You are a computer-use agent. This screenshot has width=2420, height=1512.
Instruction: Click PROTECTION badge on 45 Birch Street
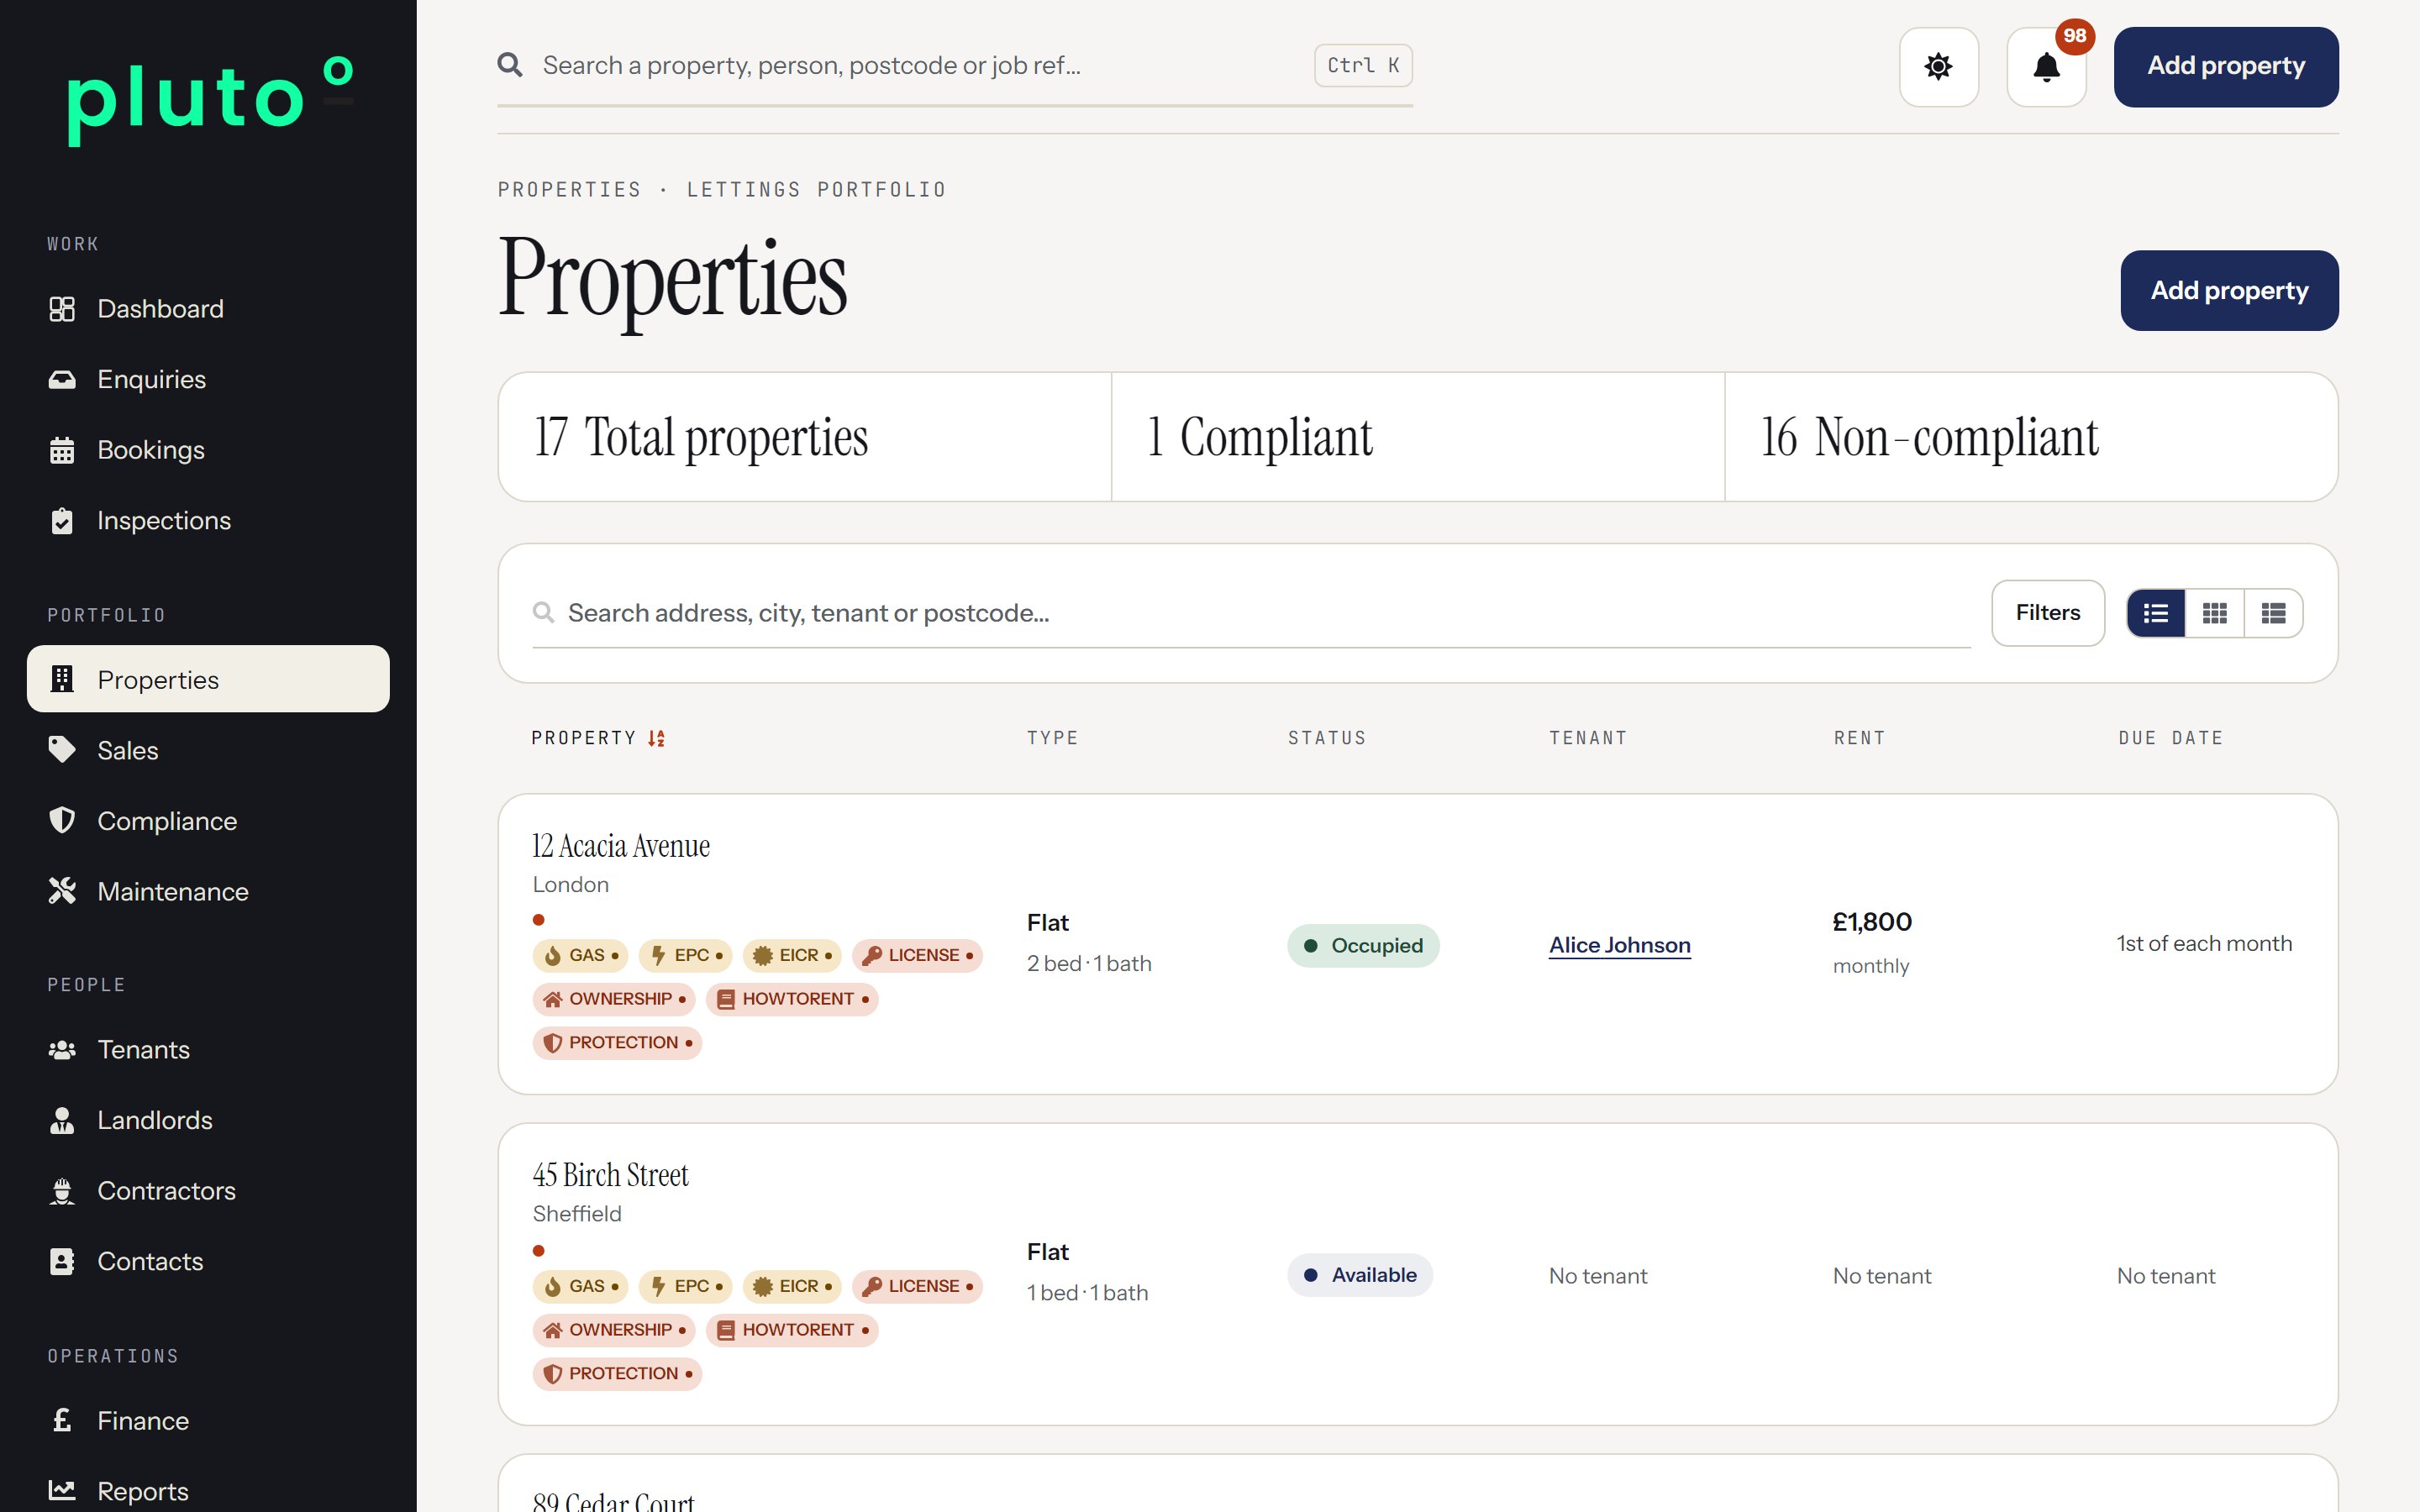pyautogui.click(x=617, y=1373)
